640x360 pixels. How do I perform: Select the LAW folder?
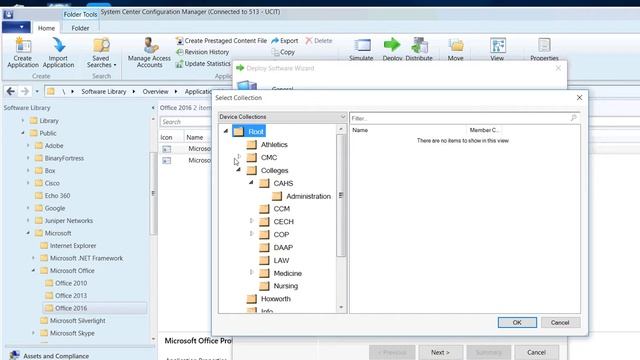point(274,260)
